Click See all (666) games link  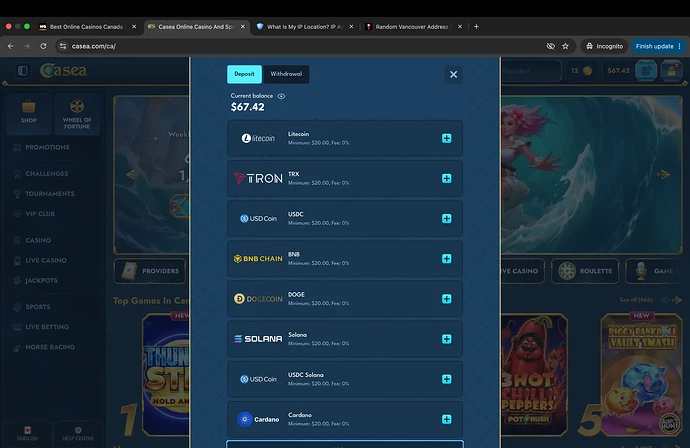click(635, 300)
